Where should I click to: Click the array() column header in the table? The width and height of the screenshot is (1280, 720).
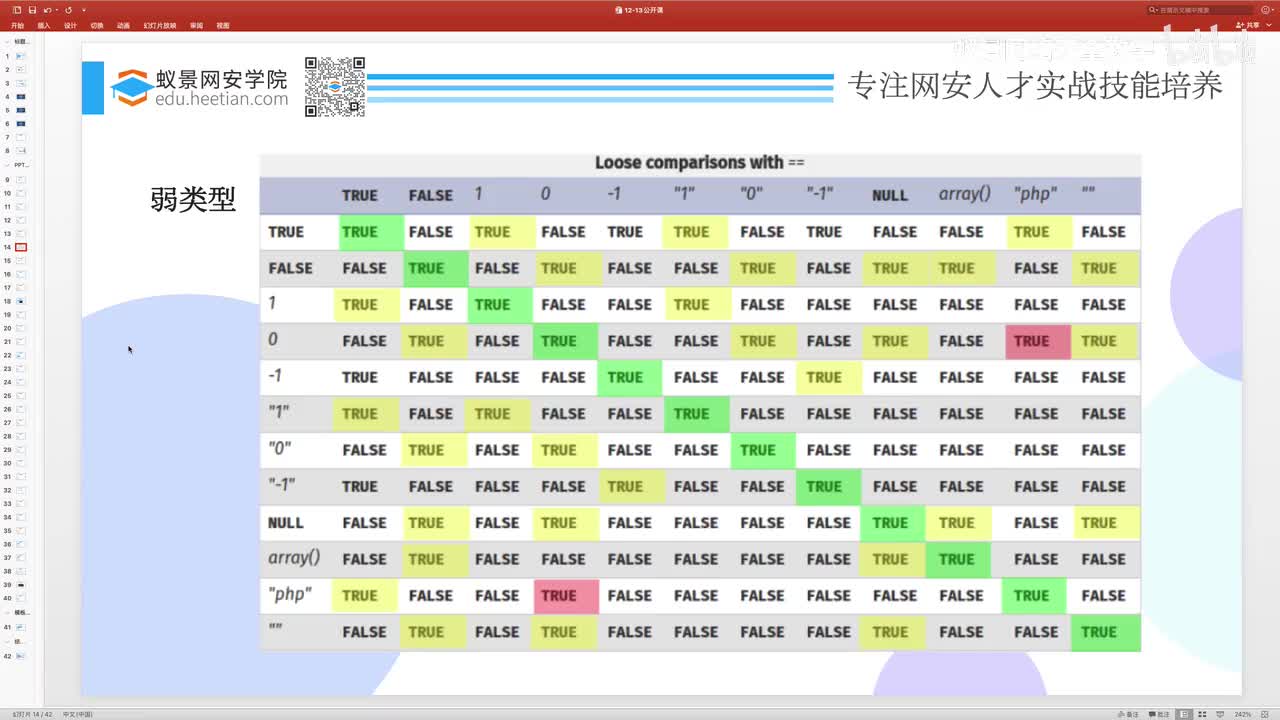[965, 194]
